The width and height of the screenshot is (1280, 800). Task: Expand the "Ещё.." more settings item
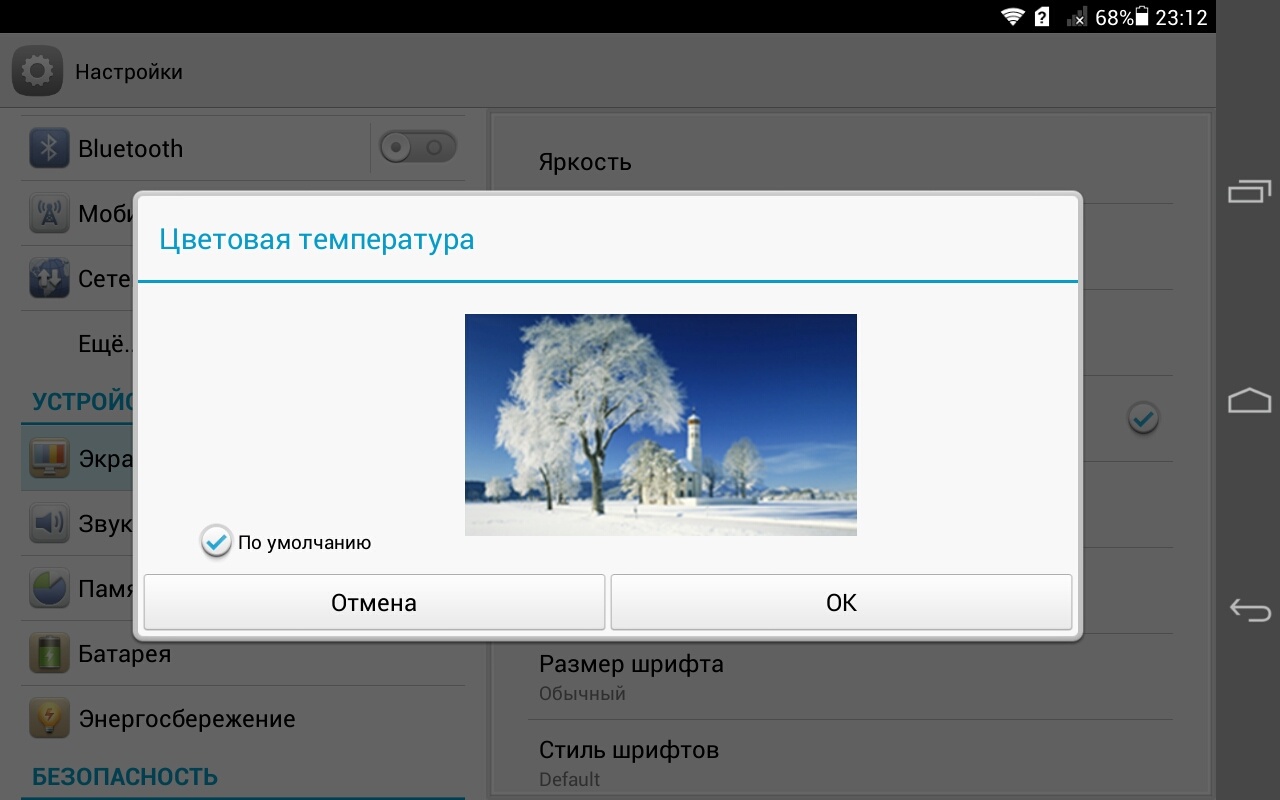pos(105,343)
